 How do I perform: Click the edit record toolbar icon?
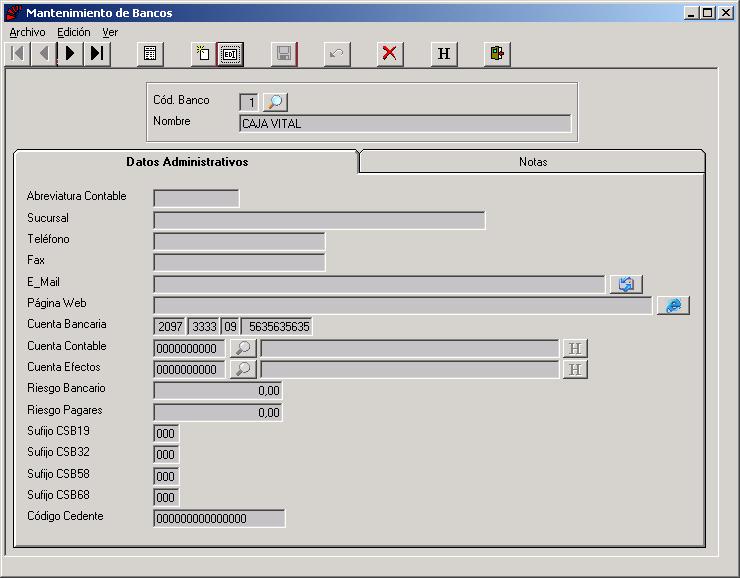[230, 53]
